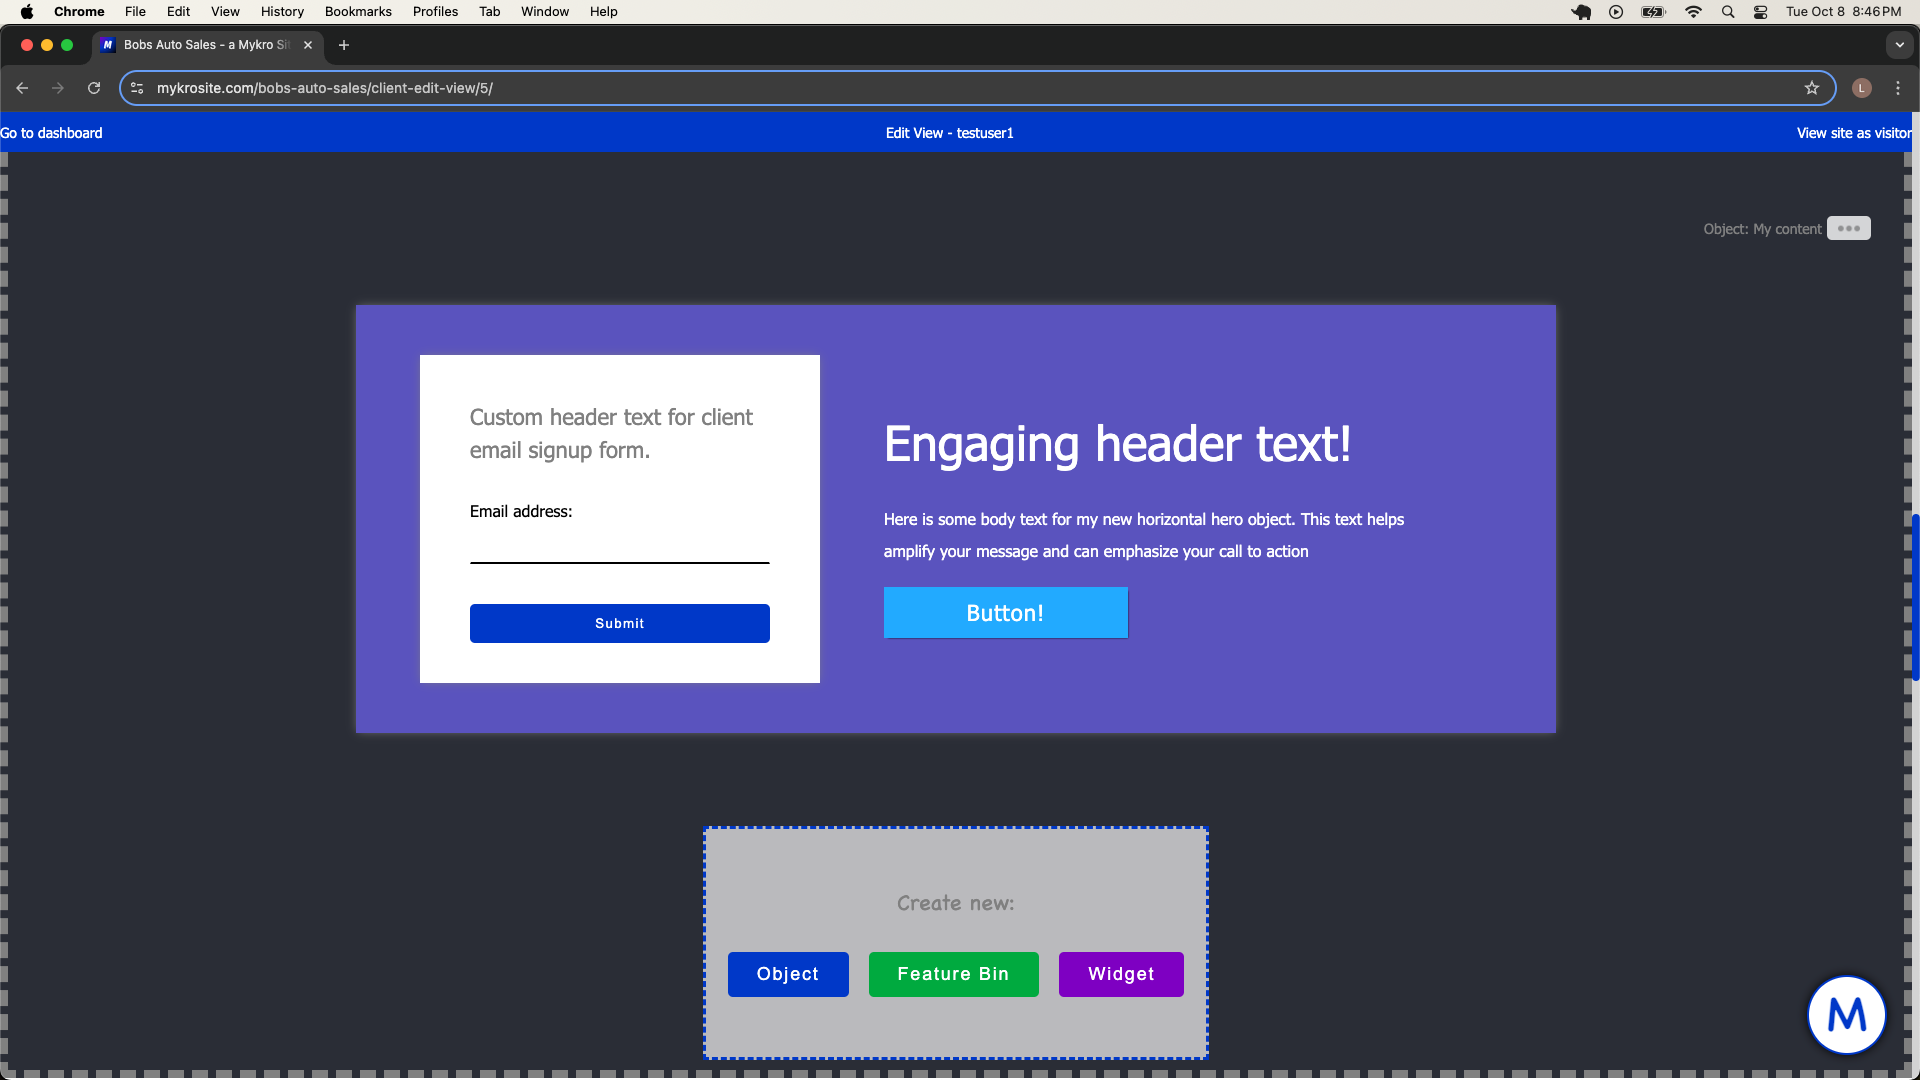This screenshot has height=1080, width=1920.
Task: Click the purple Widget button
Action: click(x=1120, y=974)
